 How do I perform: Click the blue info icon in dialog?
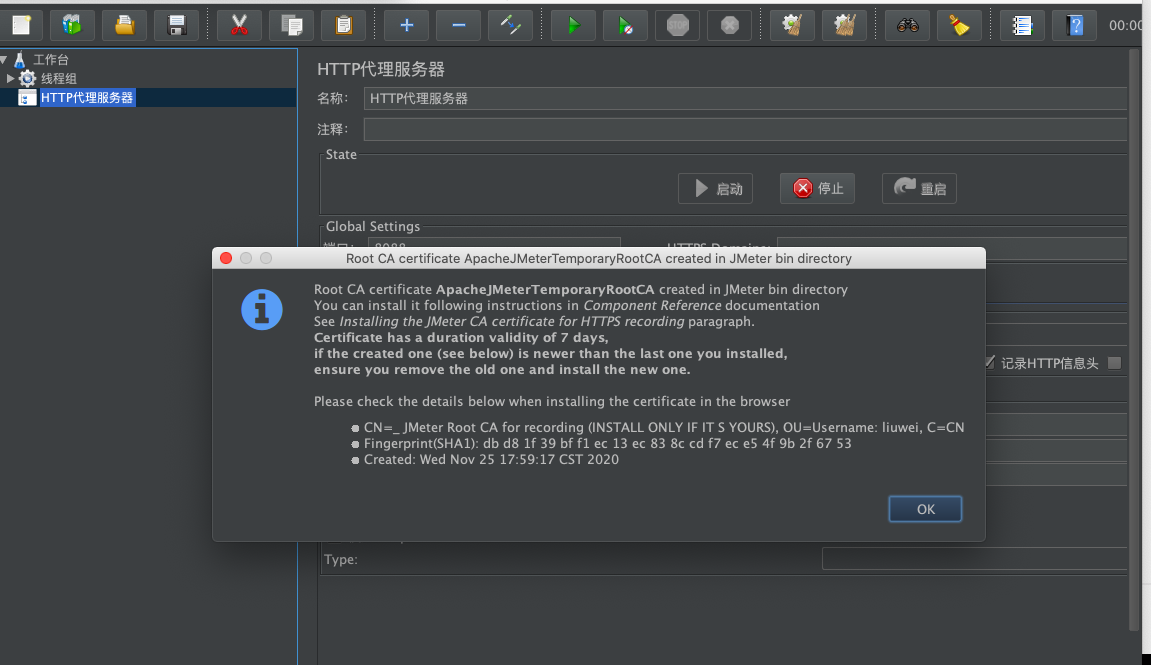coord(262,310)
